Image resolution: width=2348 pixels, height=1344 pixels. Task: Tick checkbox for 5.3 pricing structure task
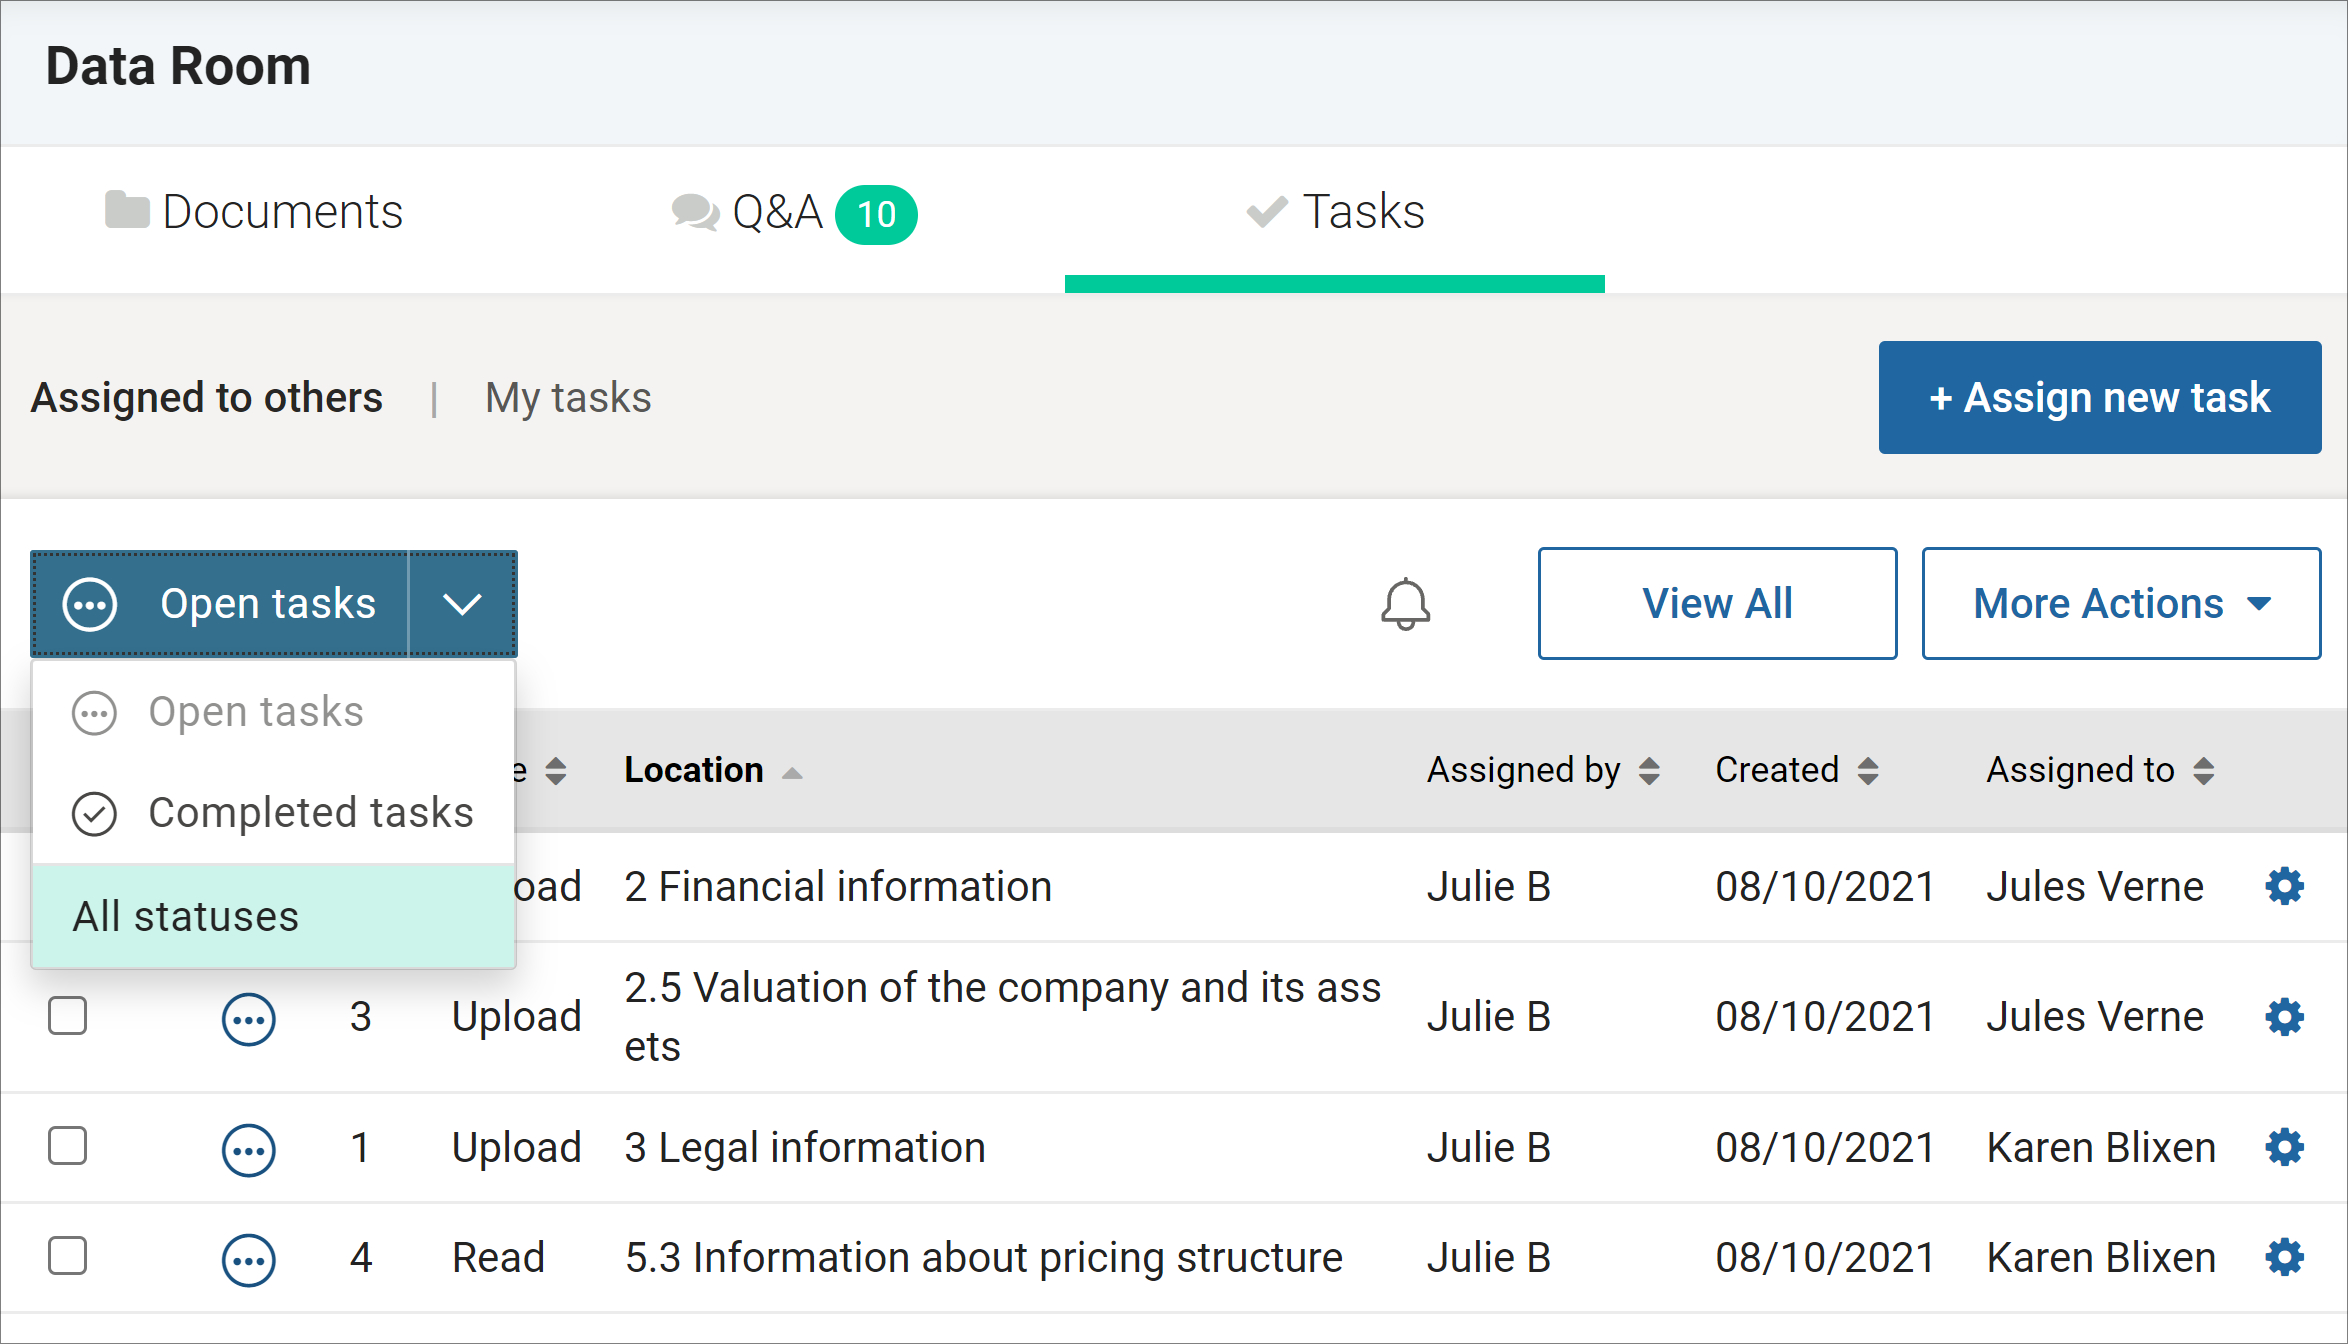[x=68, y=1256]
